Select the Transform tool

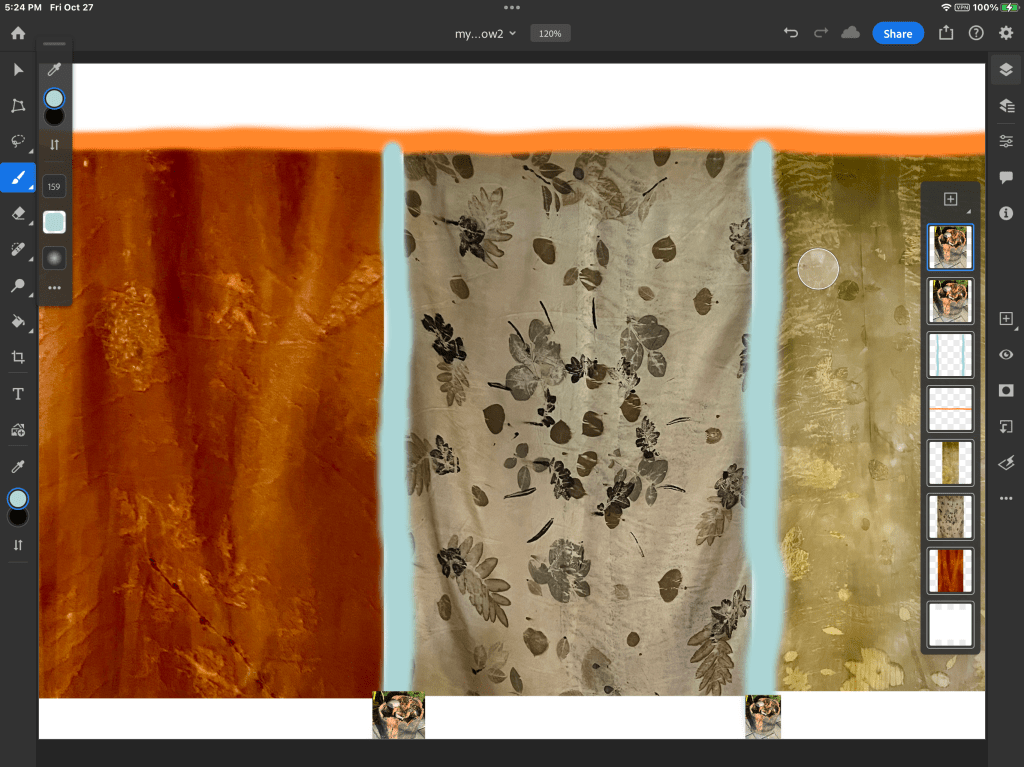pyautogui.click(x=18, y=106)
